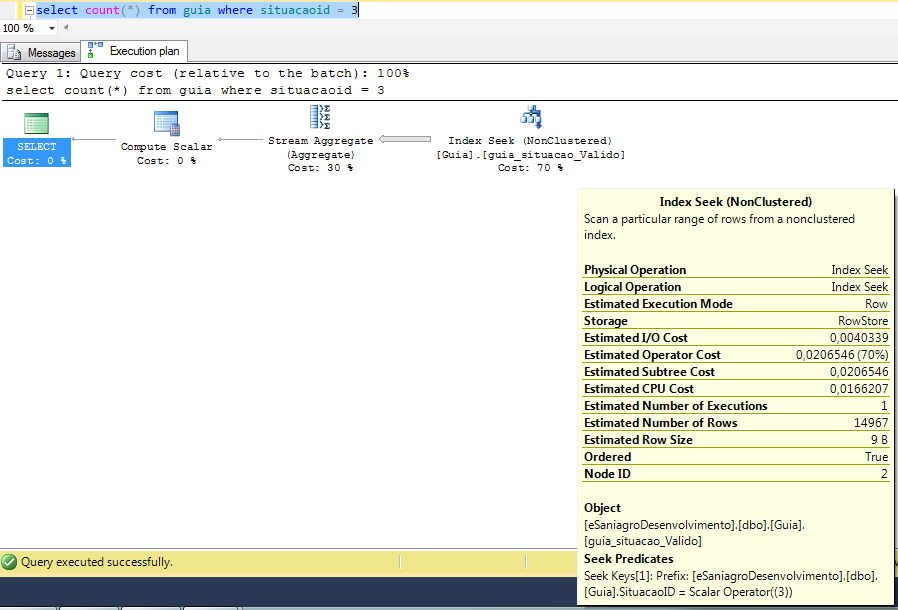Click the 'Compute Scalar' cost label

pyautogui.click(x=166, y=154)
